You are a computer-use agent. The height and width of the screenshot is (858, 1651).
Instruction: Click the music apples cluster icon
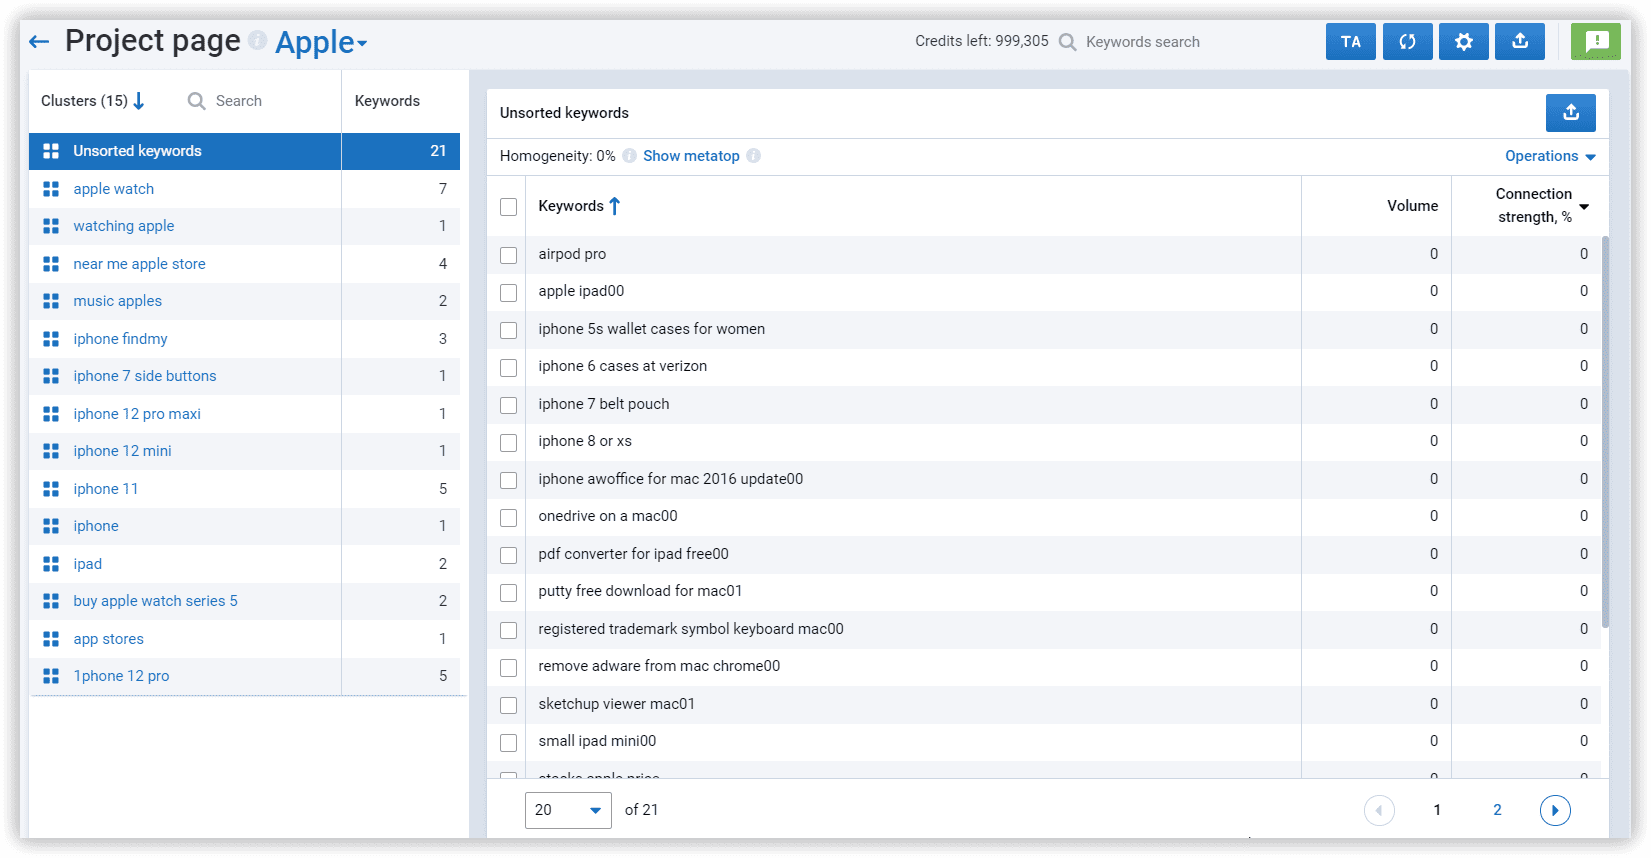(x=51, y=301)
